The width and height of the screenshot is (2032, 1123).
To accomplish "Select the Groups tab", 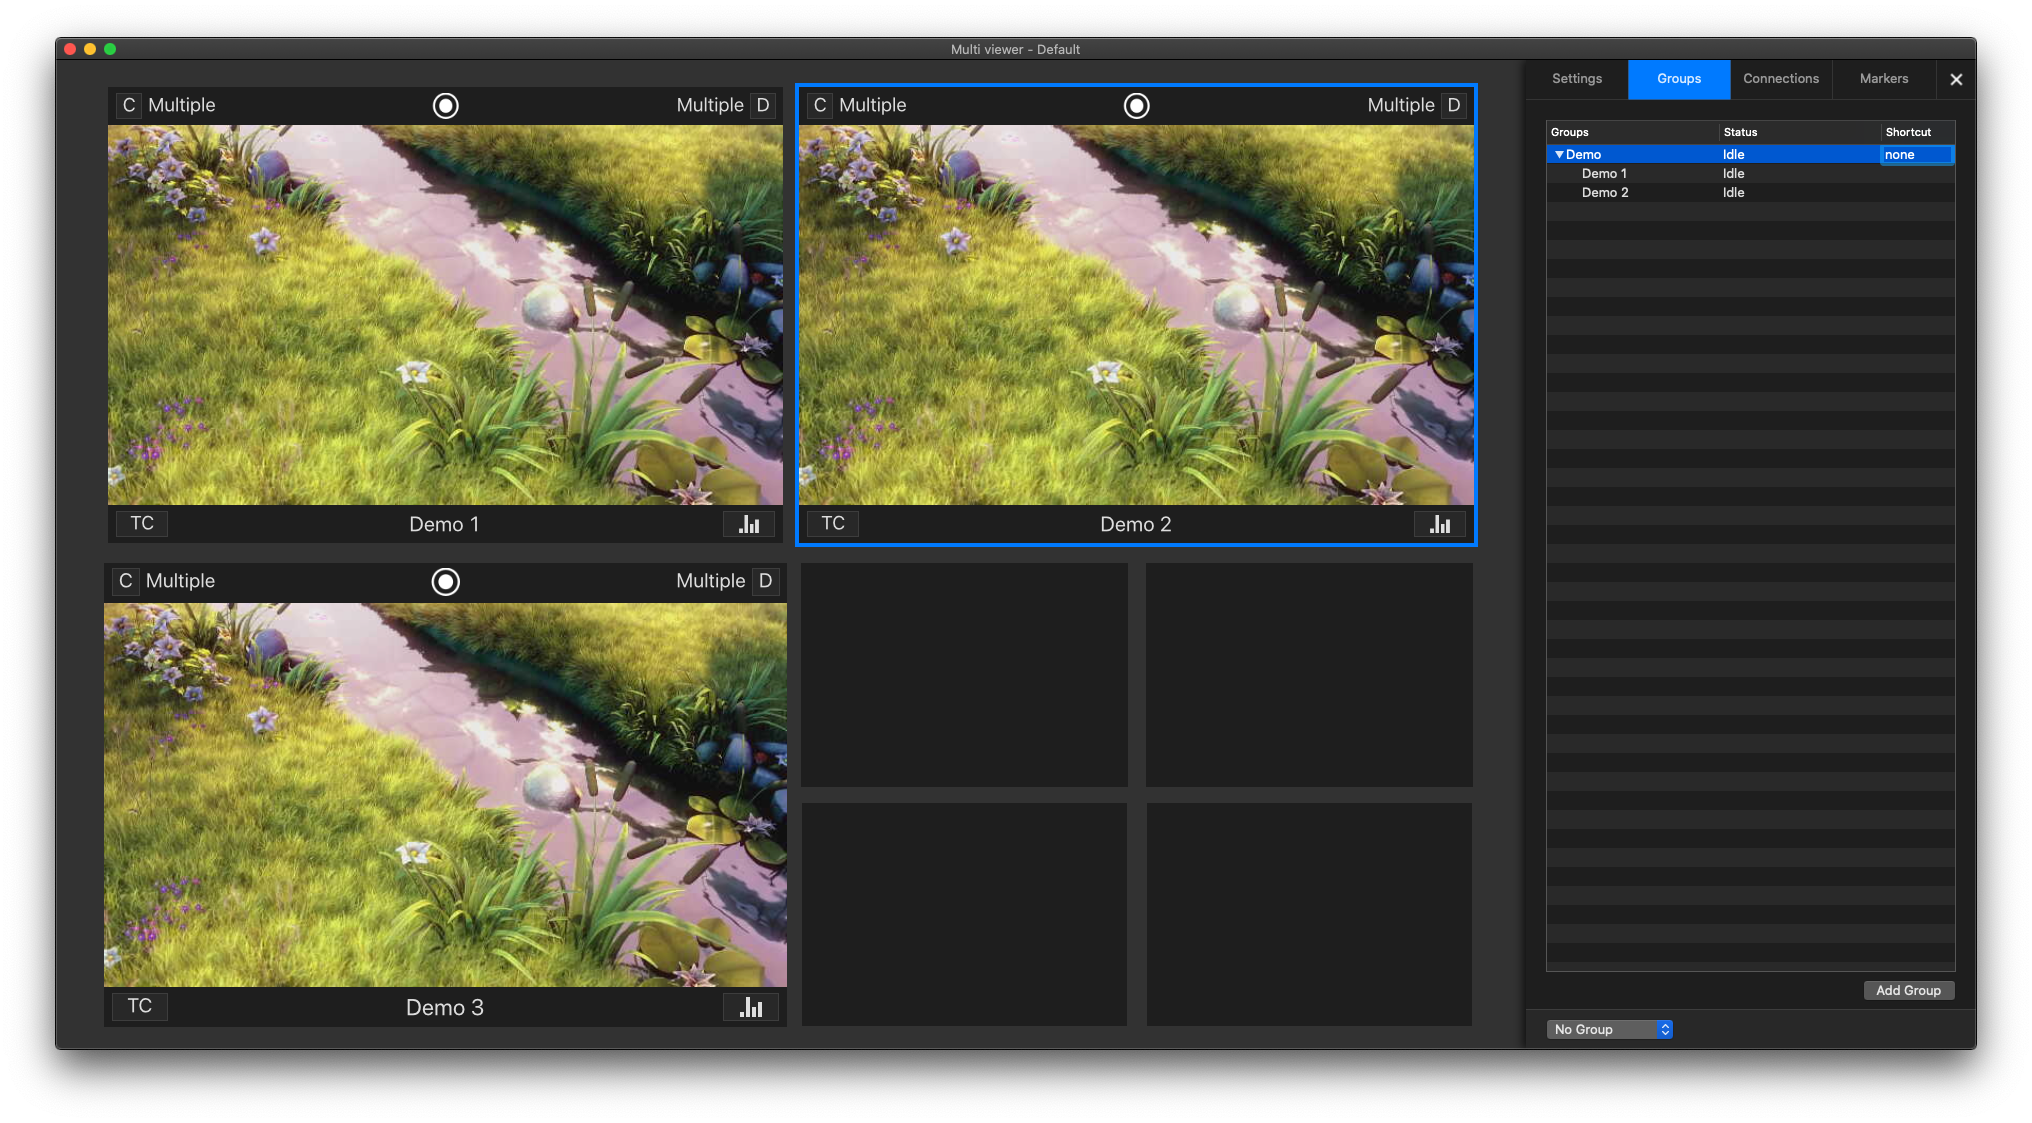I will pyautogui.click(x=1679, y=79).
